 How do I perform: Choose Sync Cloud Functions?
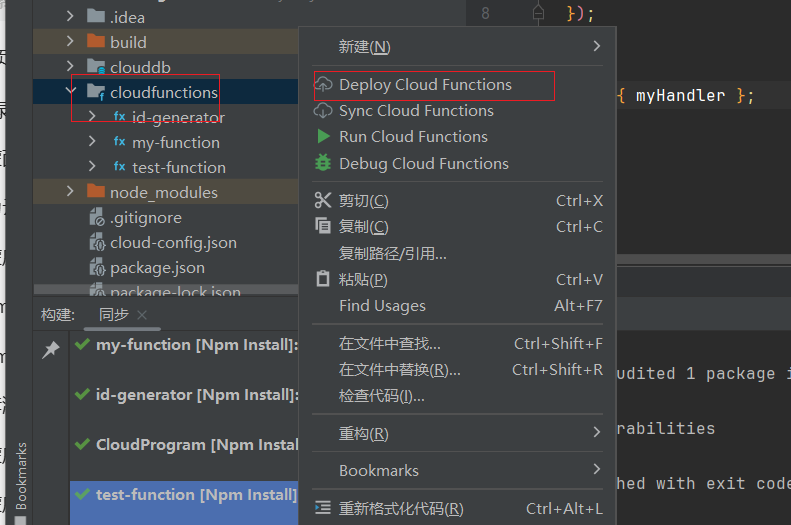click(458, 111)
